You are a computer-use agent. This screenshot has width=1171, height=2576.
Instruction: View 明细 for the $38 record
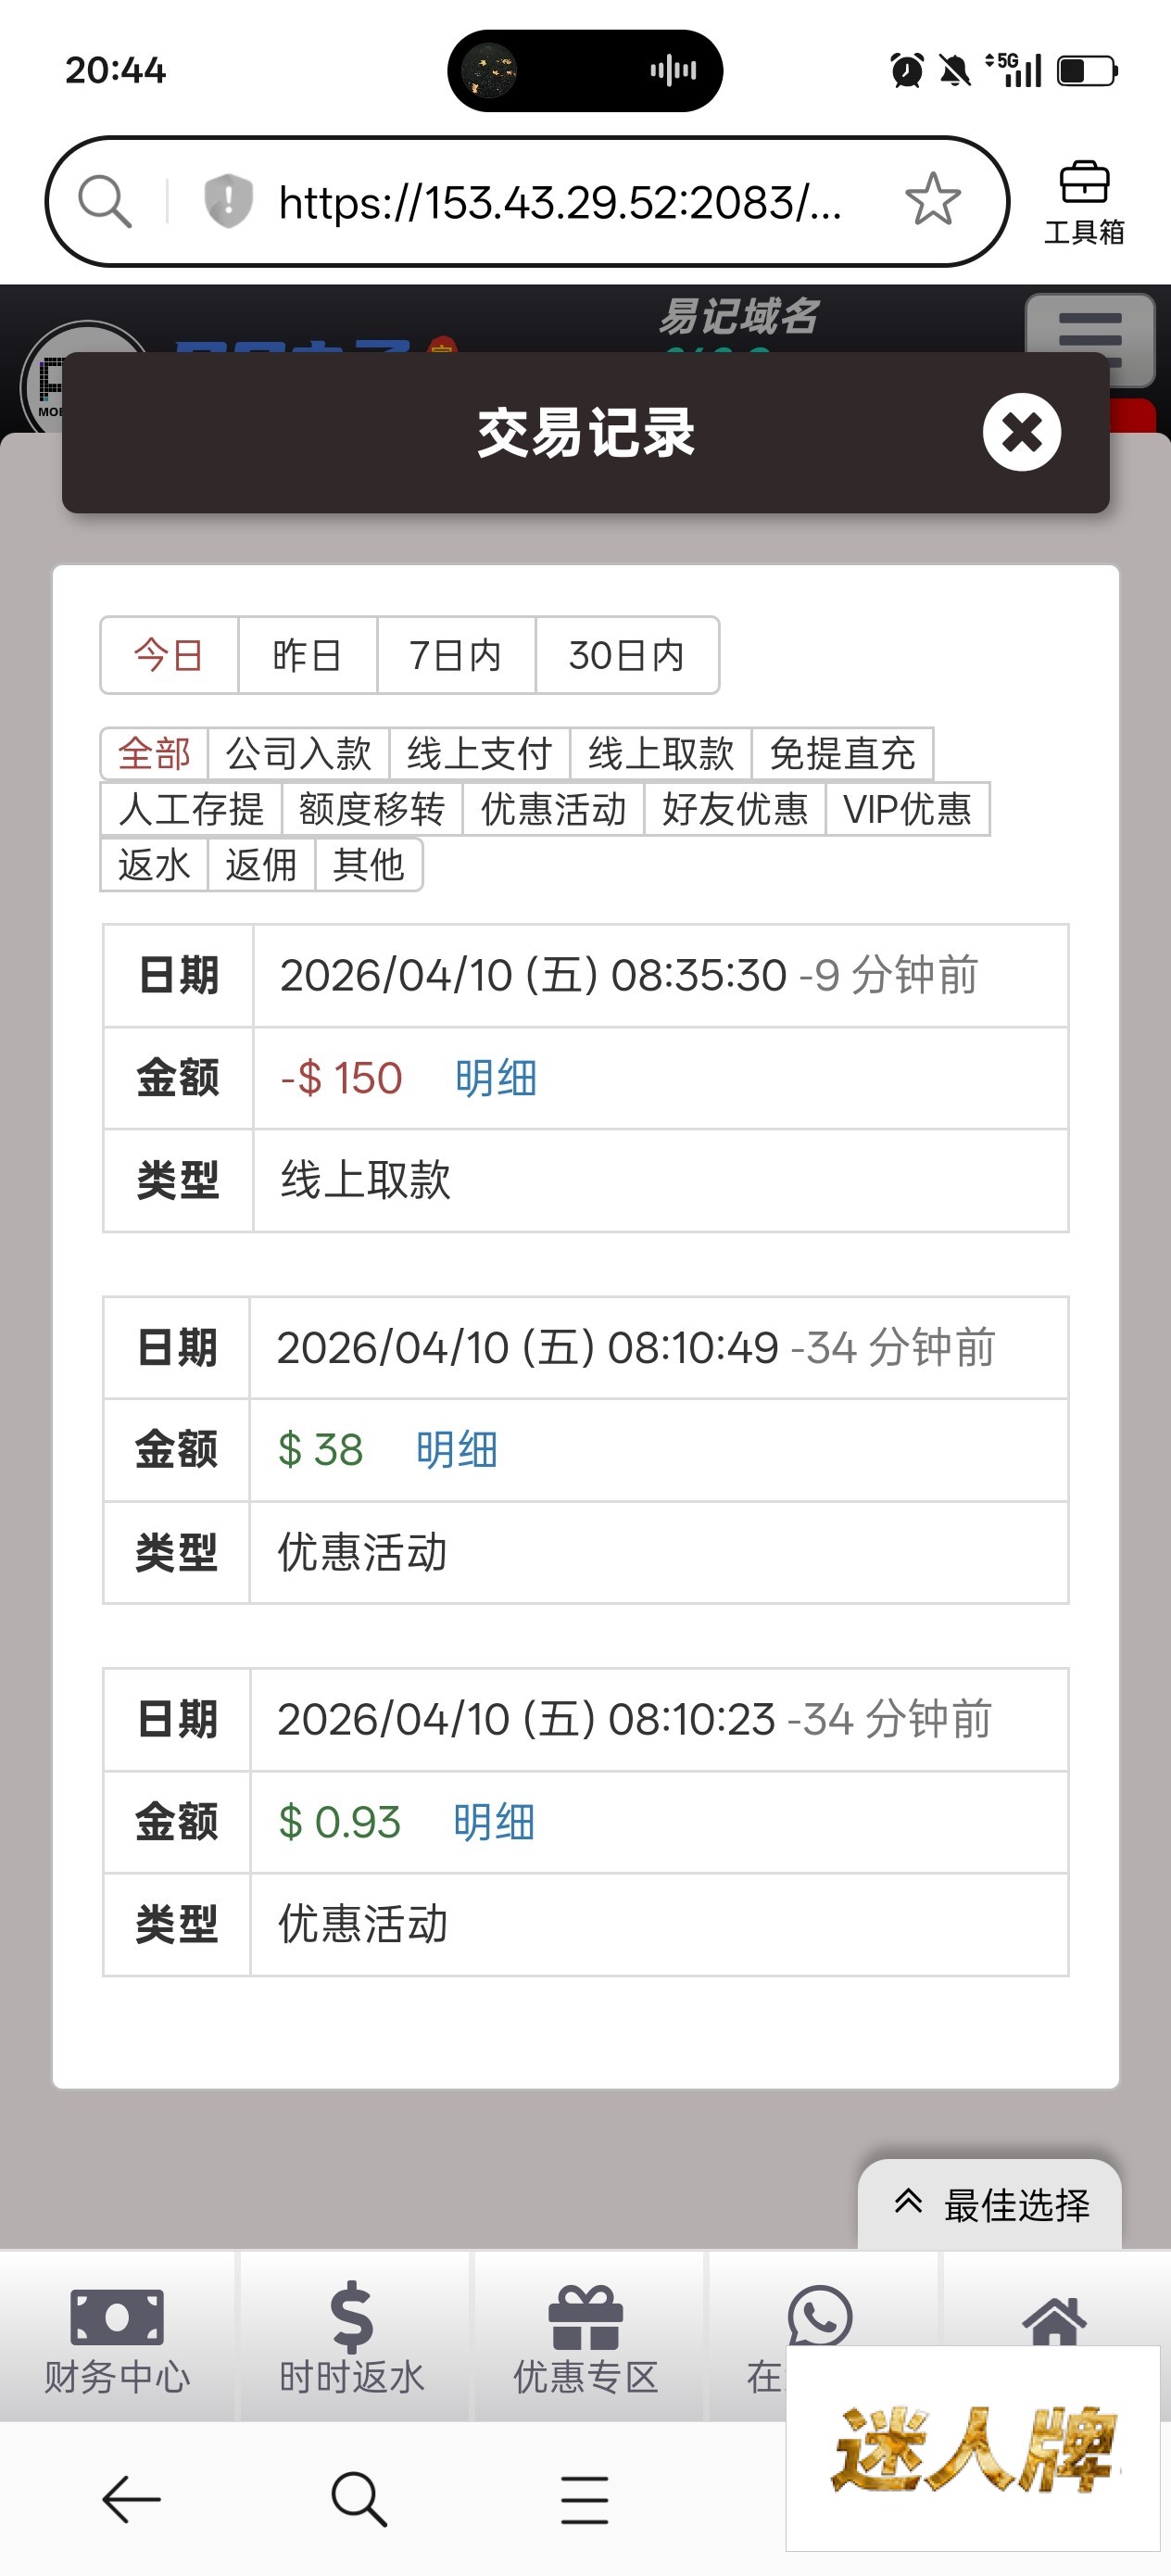pyautogui.click(x=457, y=1450)
